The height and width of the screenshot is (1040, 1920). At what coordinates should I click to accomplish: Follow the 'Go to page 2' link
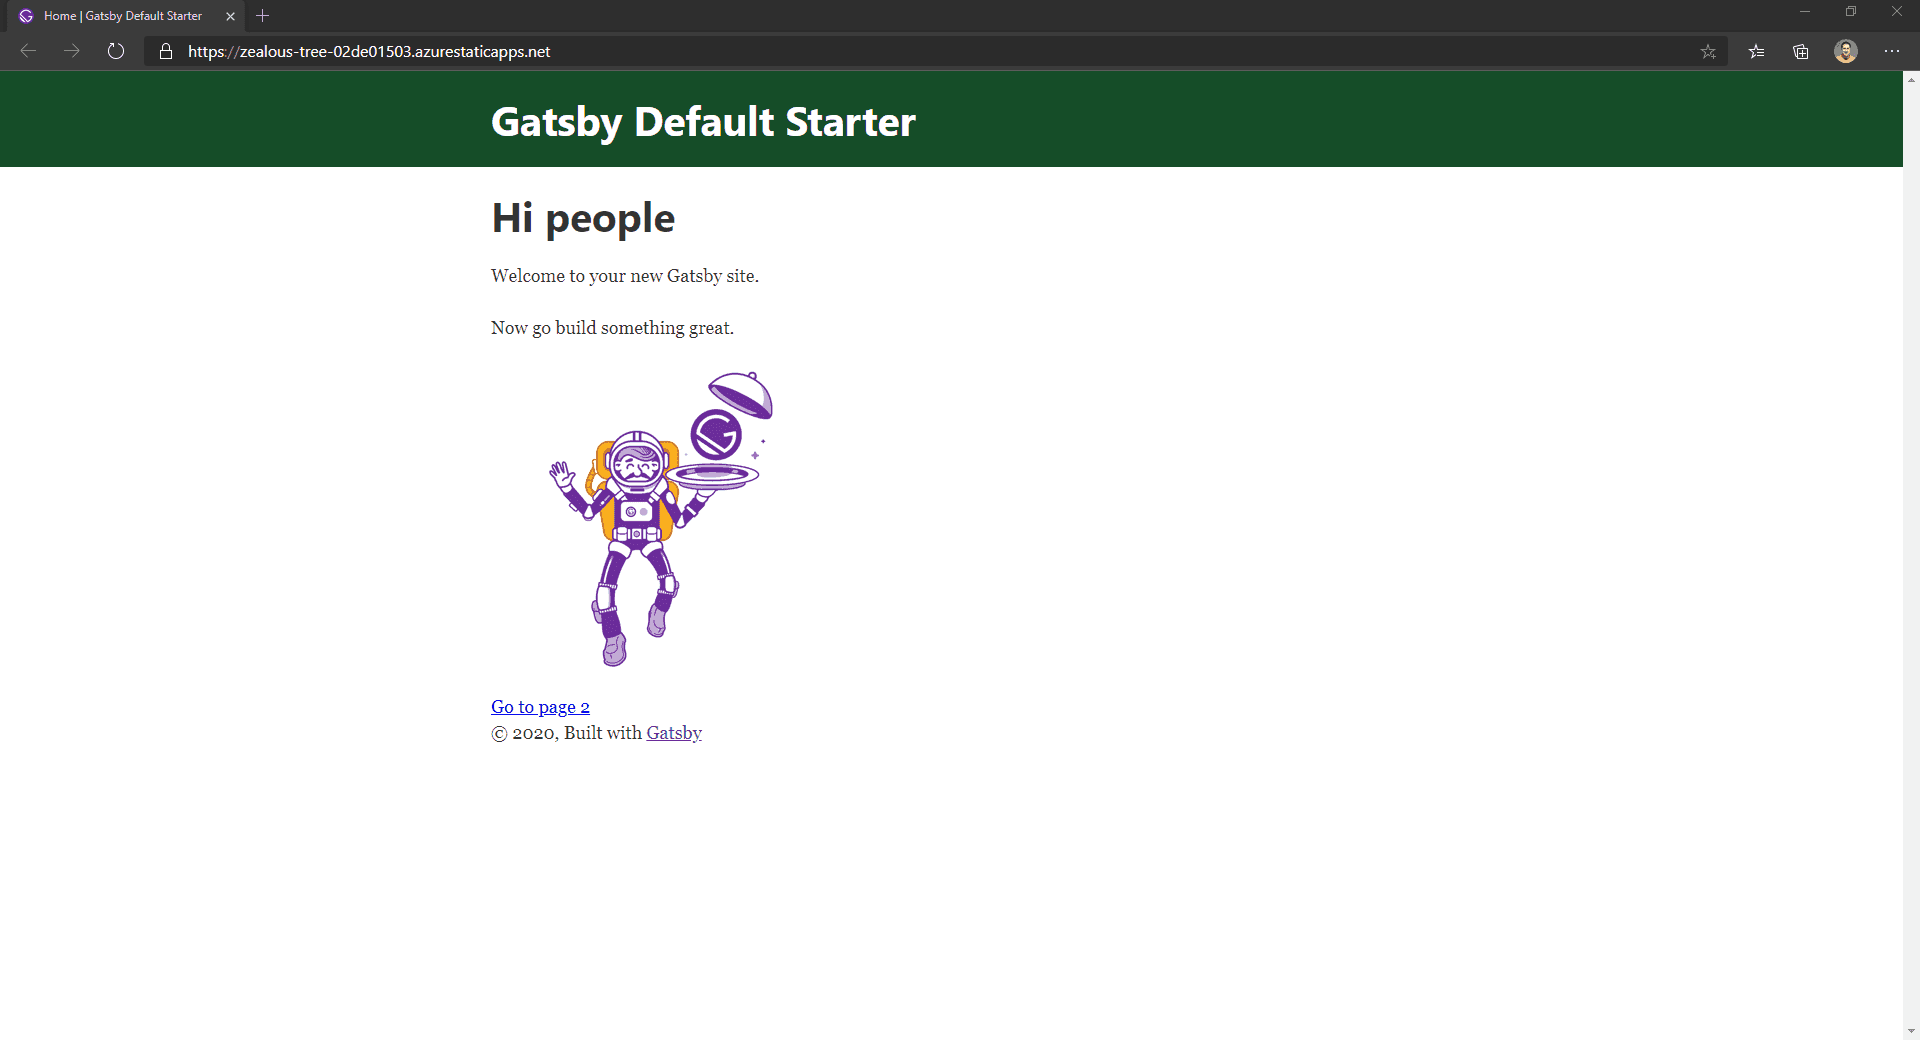pos(540,707)
